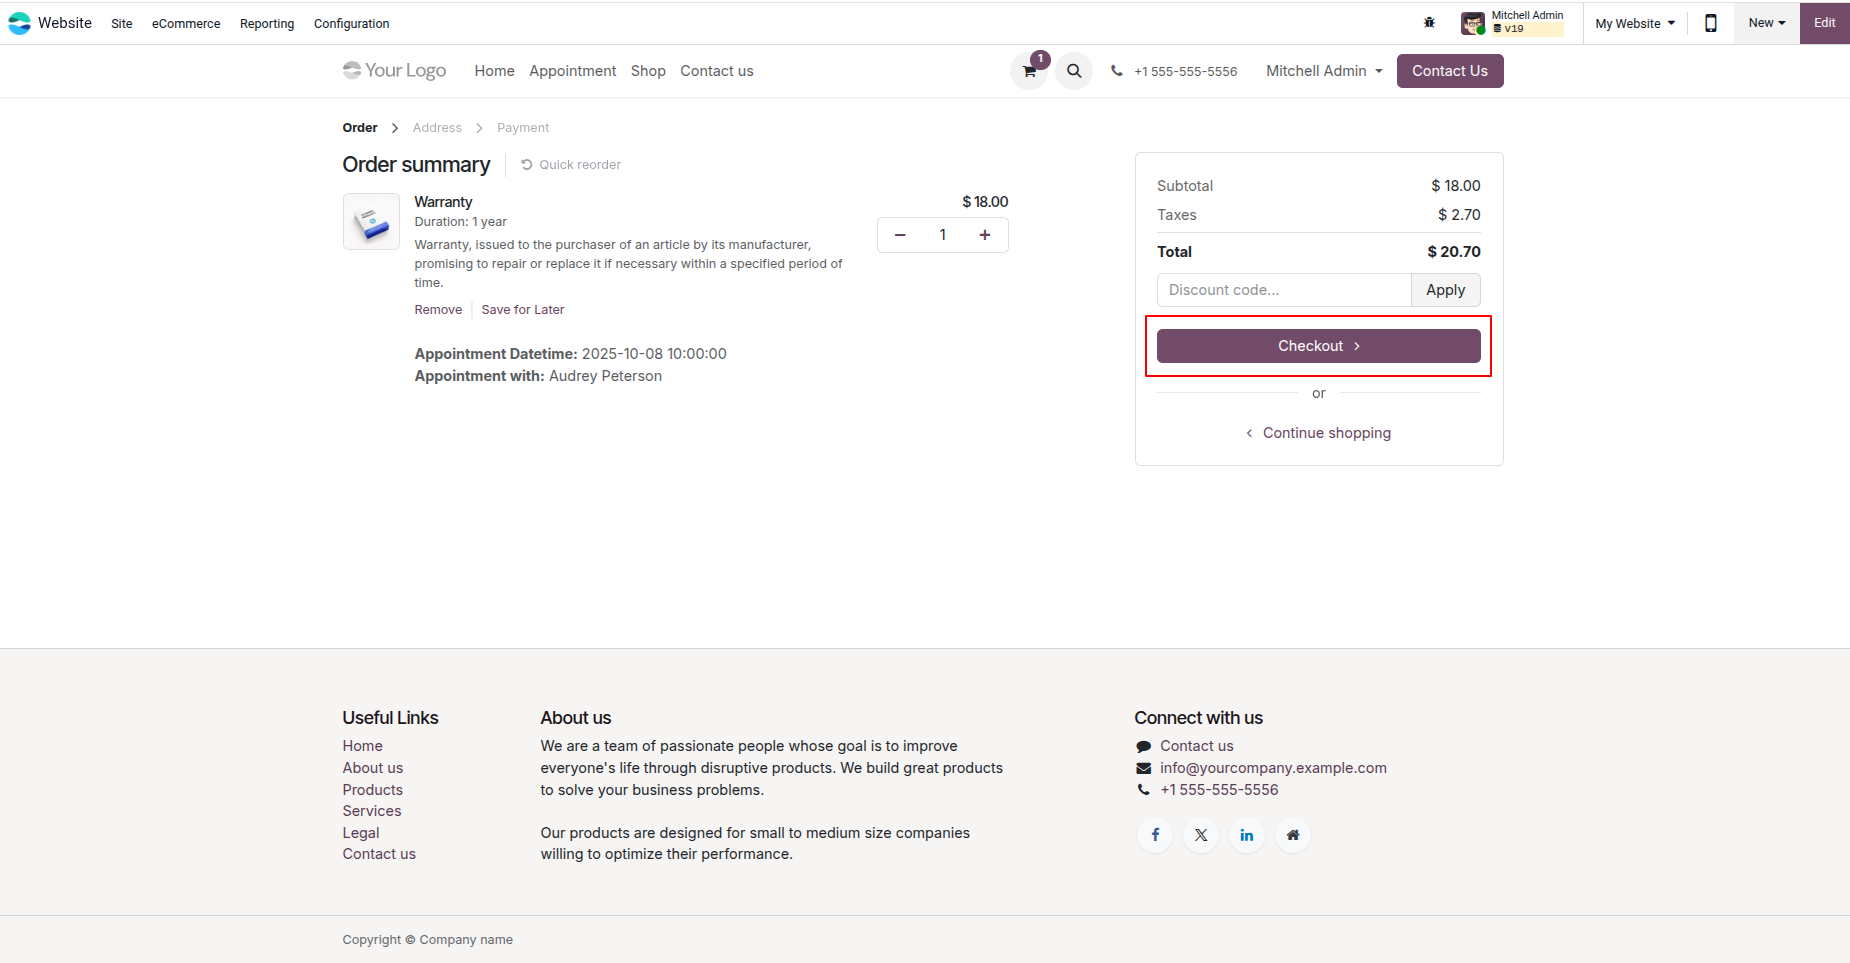This screenshot has width=1850, height=963.
Task: Open My Website selector dropdown
Action: 1635,23
